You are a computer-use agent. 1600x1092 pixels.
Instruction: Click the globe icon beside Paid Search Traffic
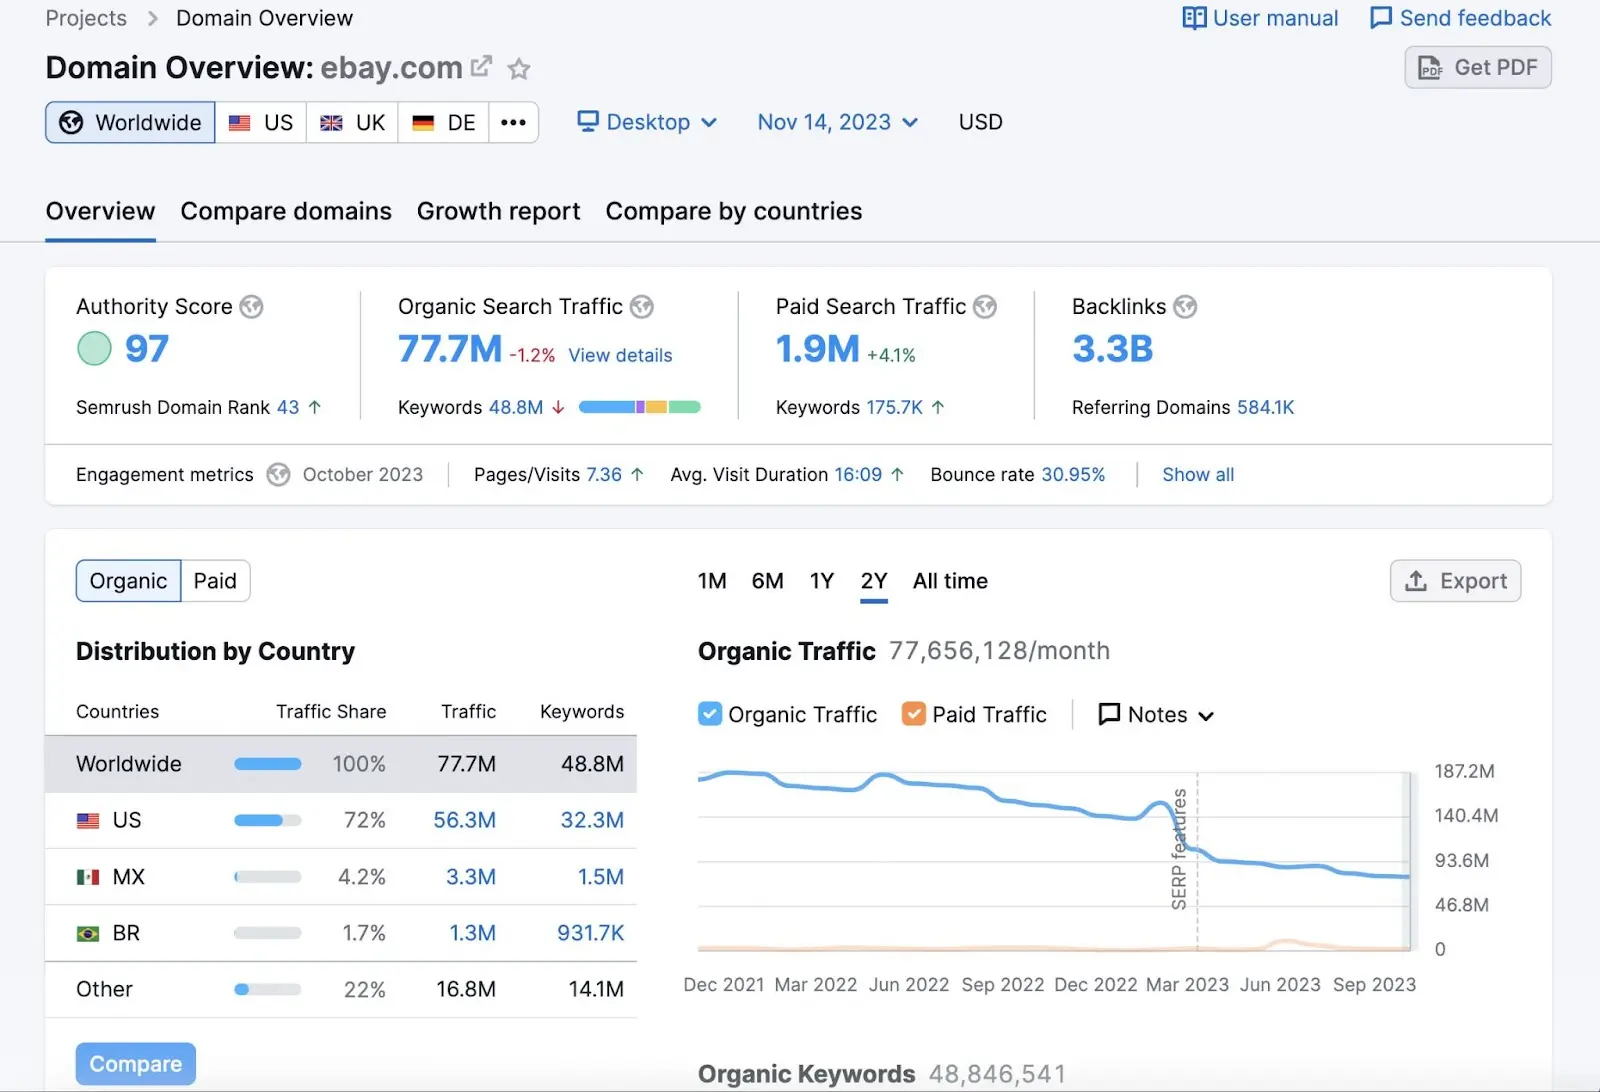coord(985,307)
